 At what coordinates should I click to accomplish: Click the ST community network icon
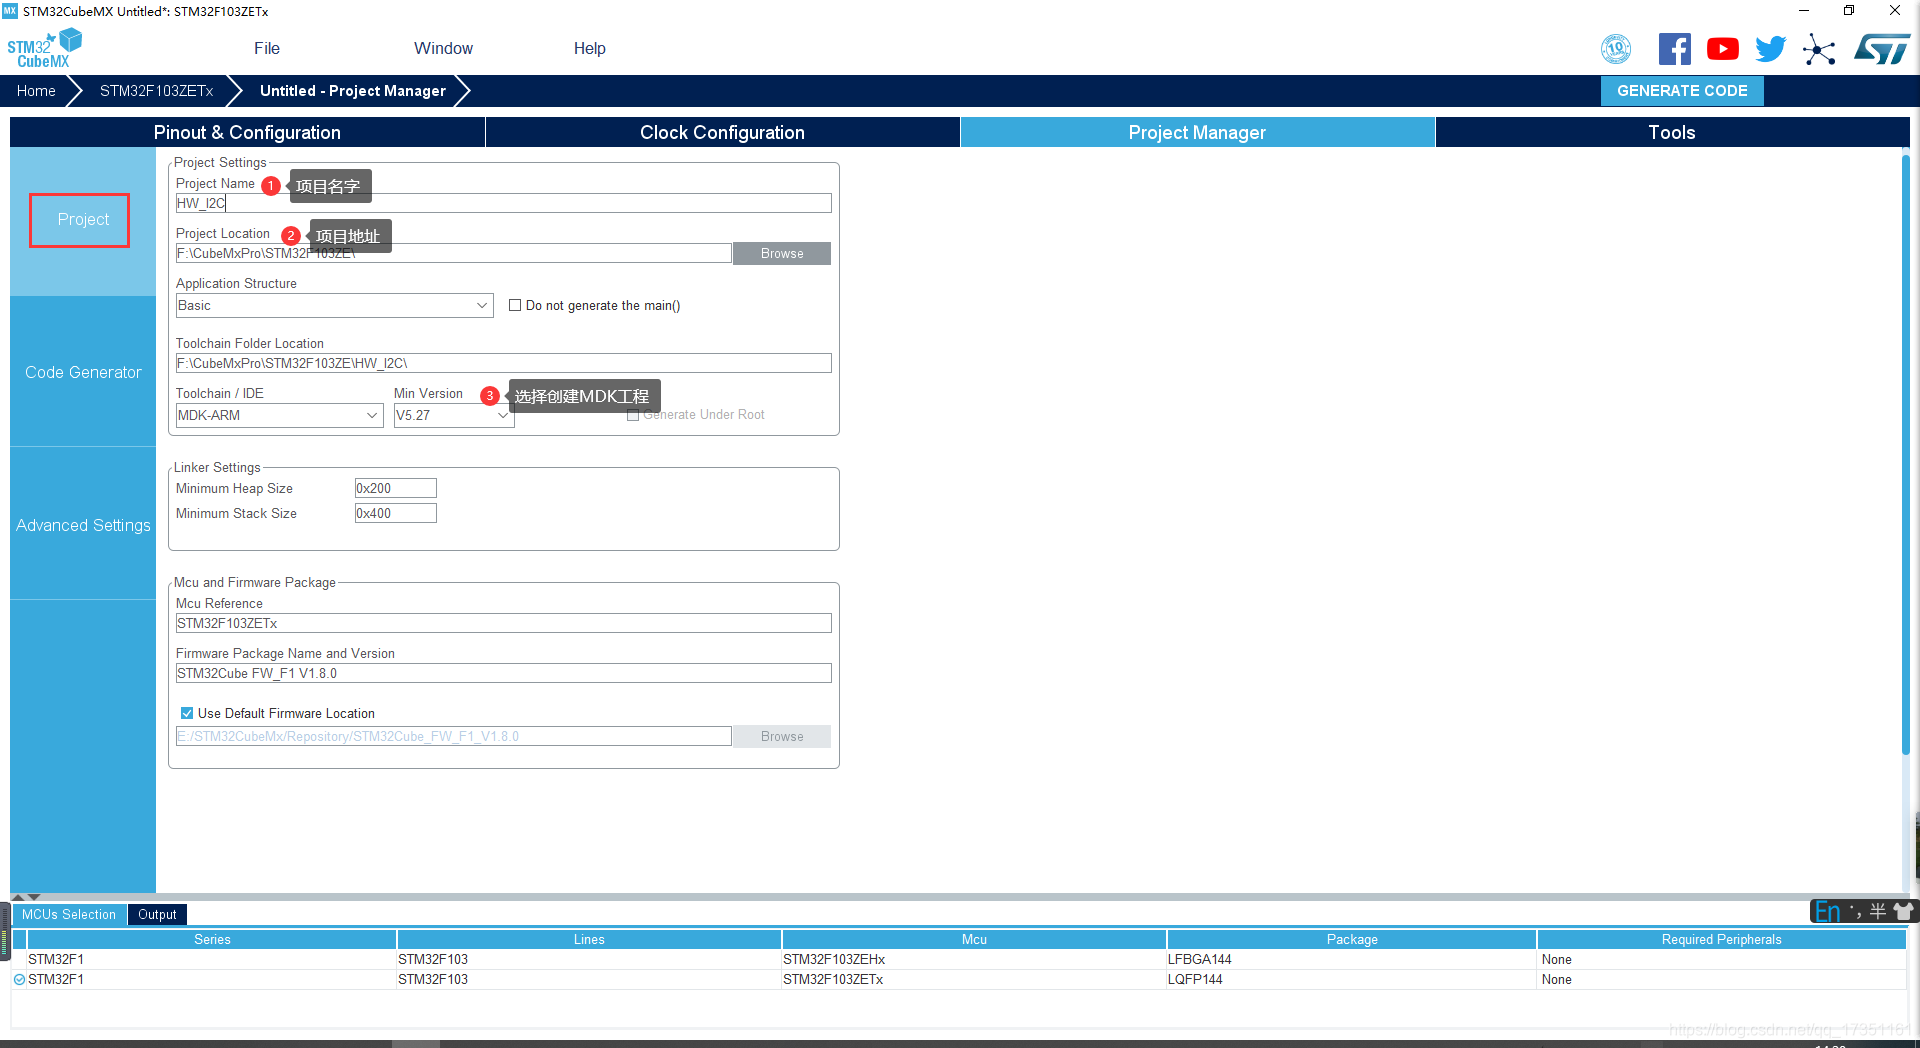click(1819, 49)
